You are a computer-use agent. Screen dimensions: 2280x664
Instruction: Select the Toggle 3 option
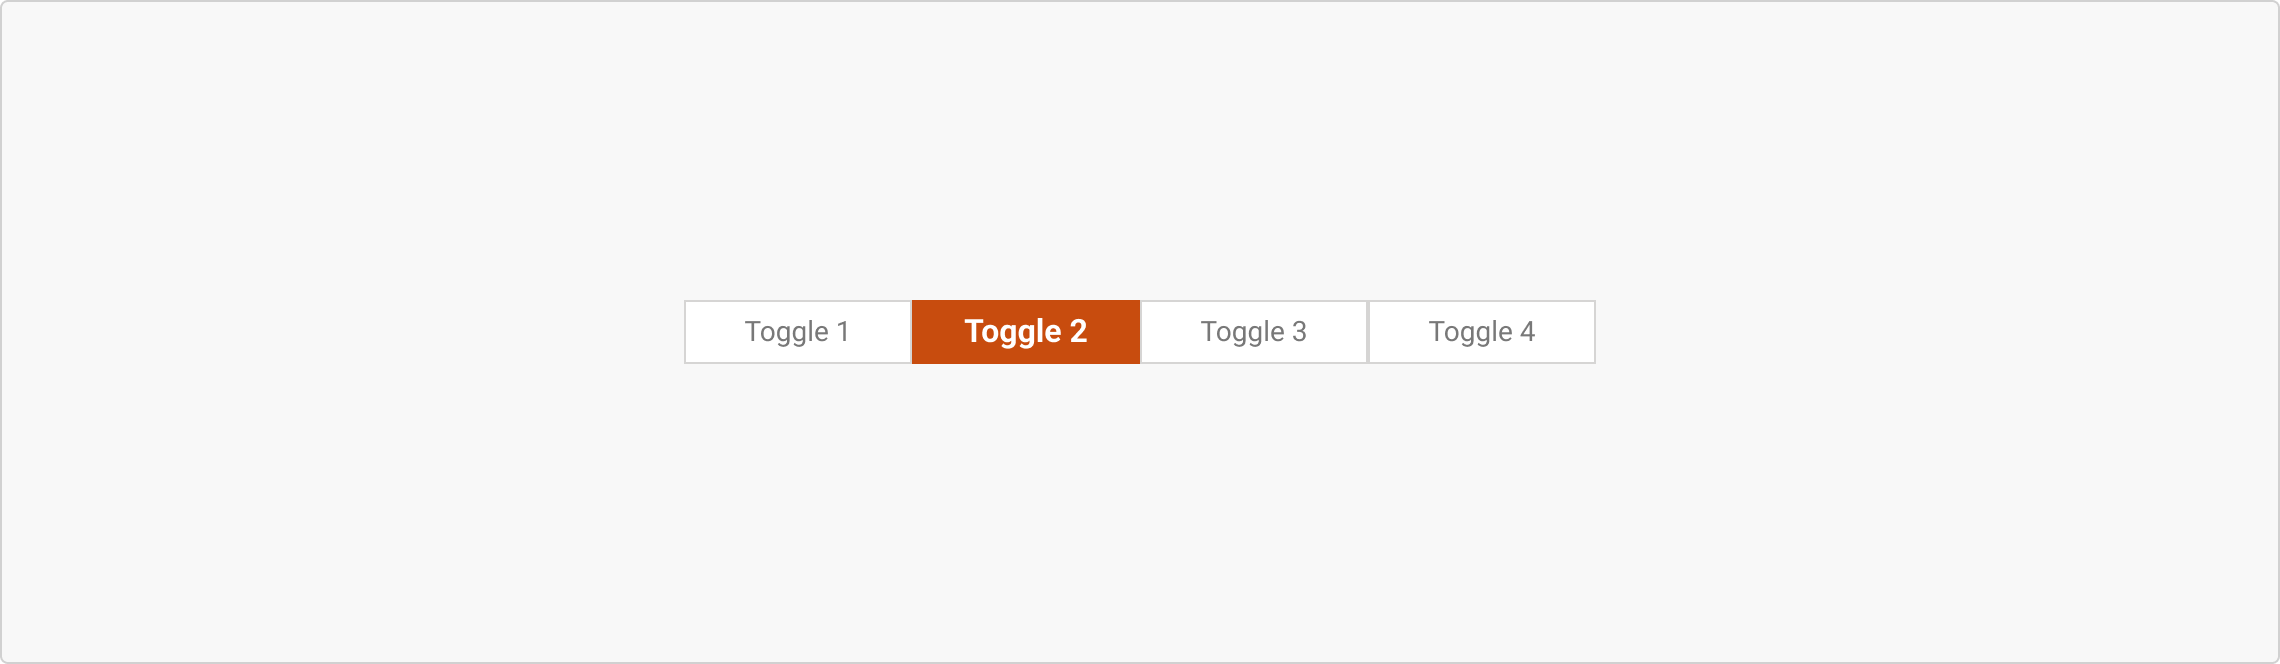1254,332
